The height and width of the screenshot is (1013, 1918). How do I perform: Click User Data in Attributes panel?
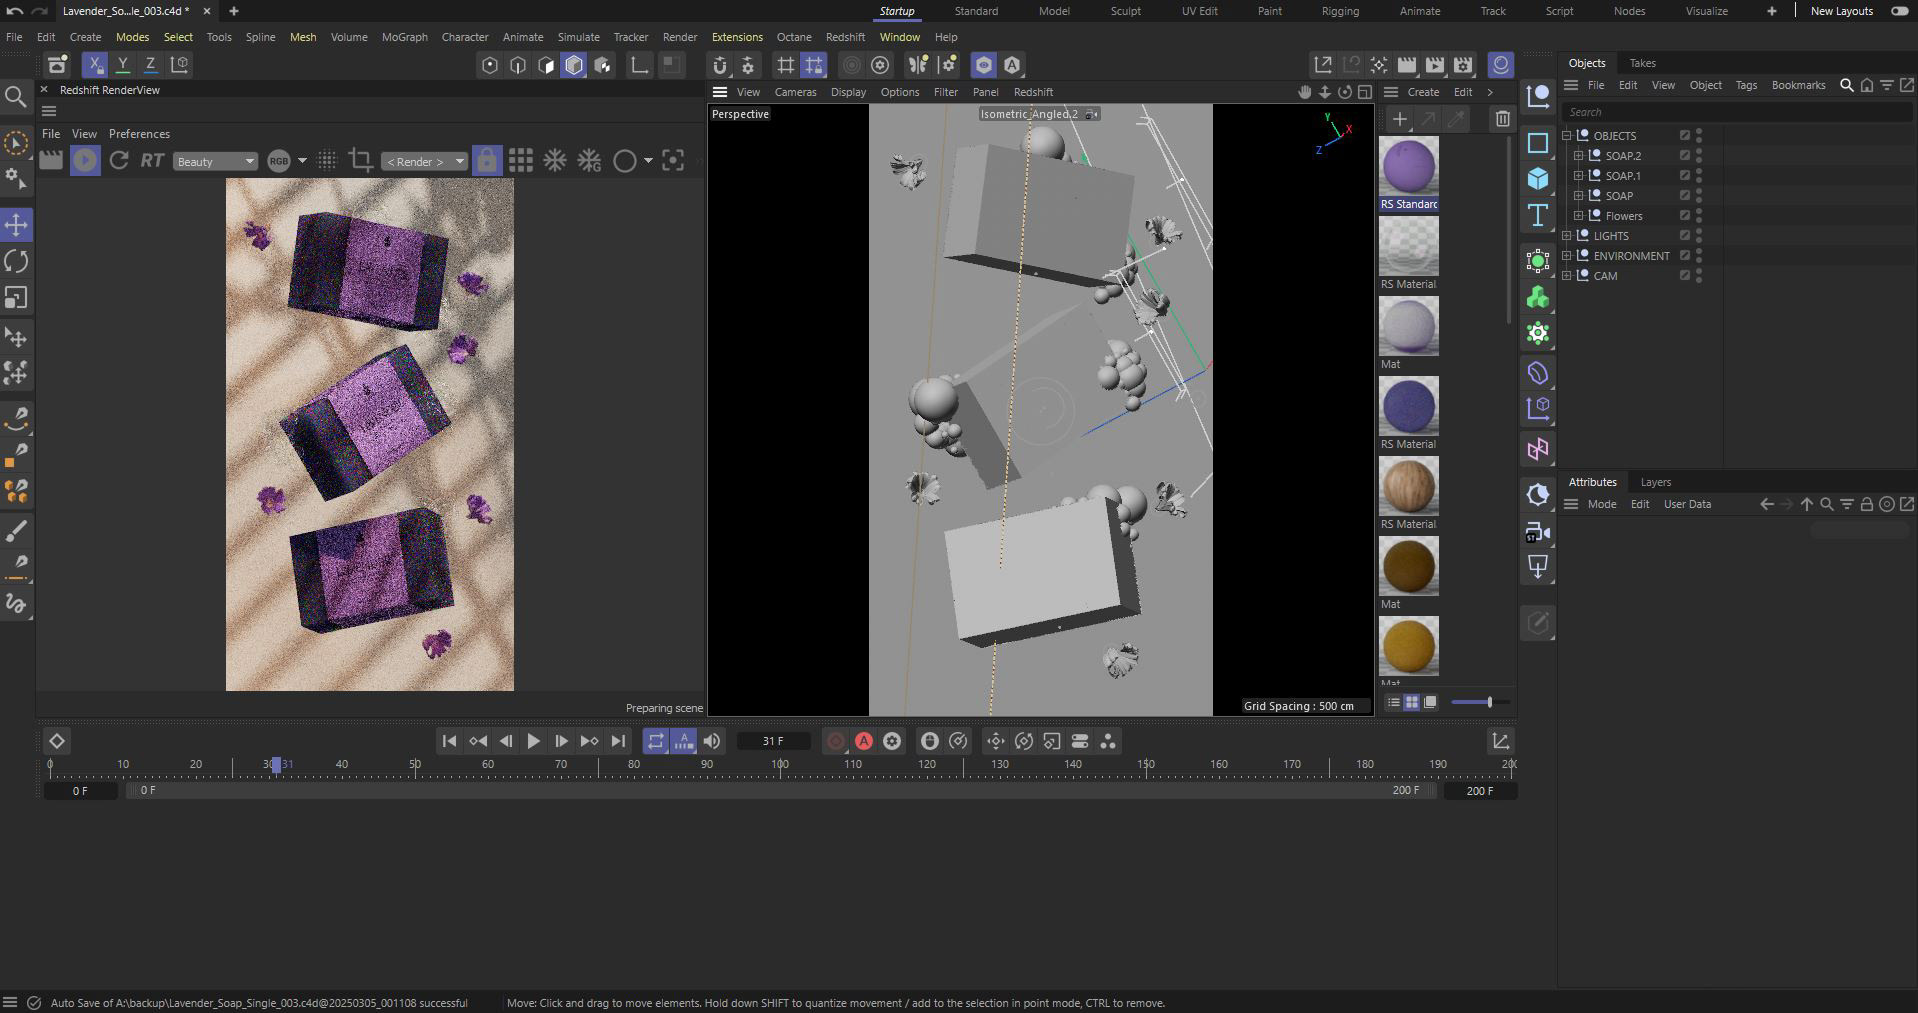pos(1687,504)
